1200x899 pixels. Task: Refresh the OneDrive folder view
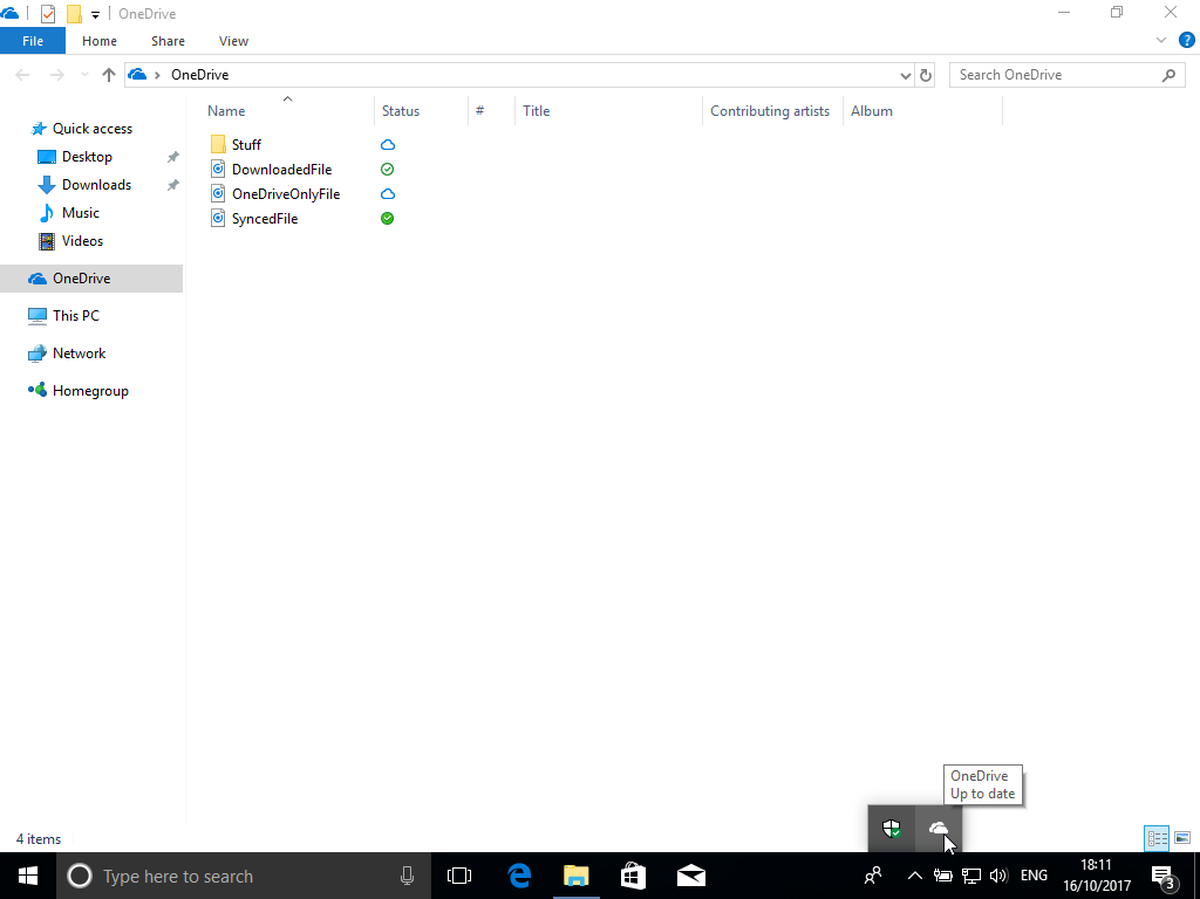923,75
